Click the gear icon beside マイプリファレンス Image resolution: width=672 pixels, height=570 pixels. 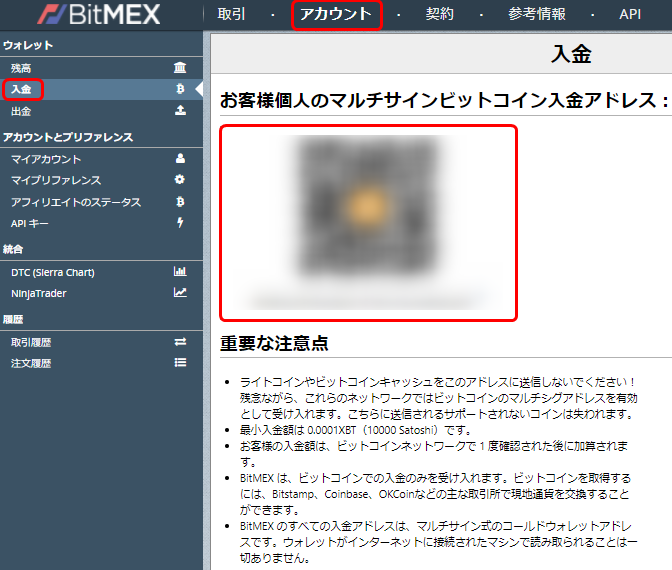180,179
